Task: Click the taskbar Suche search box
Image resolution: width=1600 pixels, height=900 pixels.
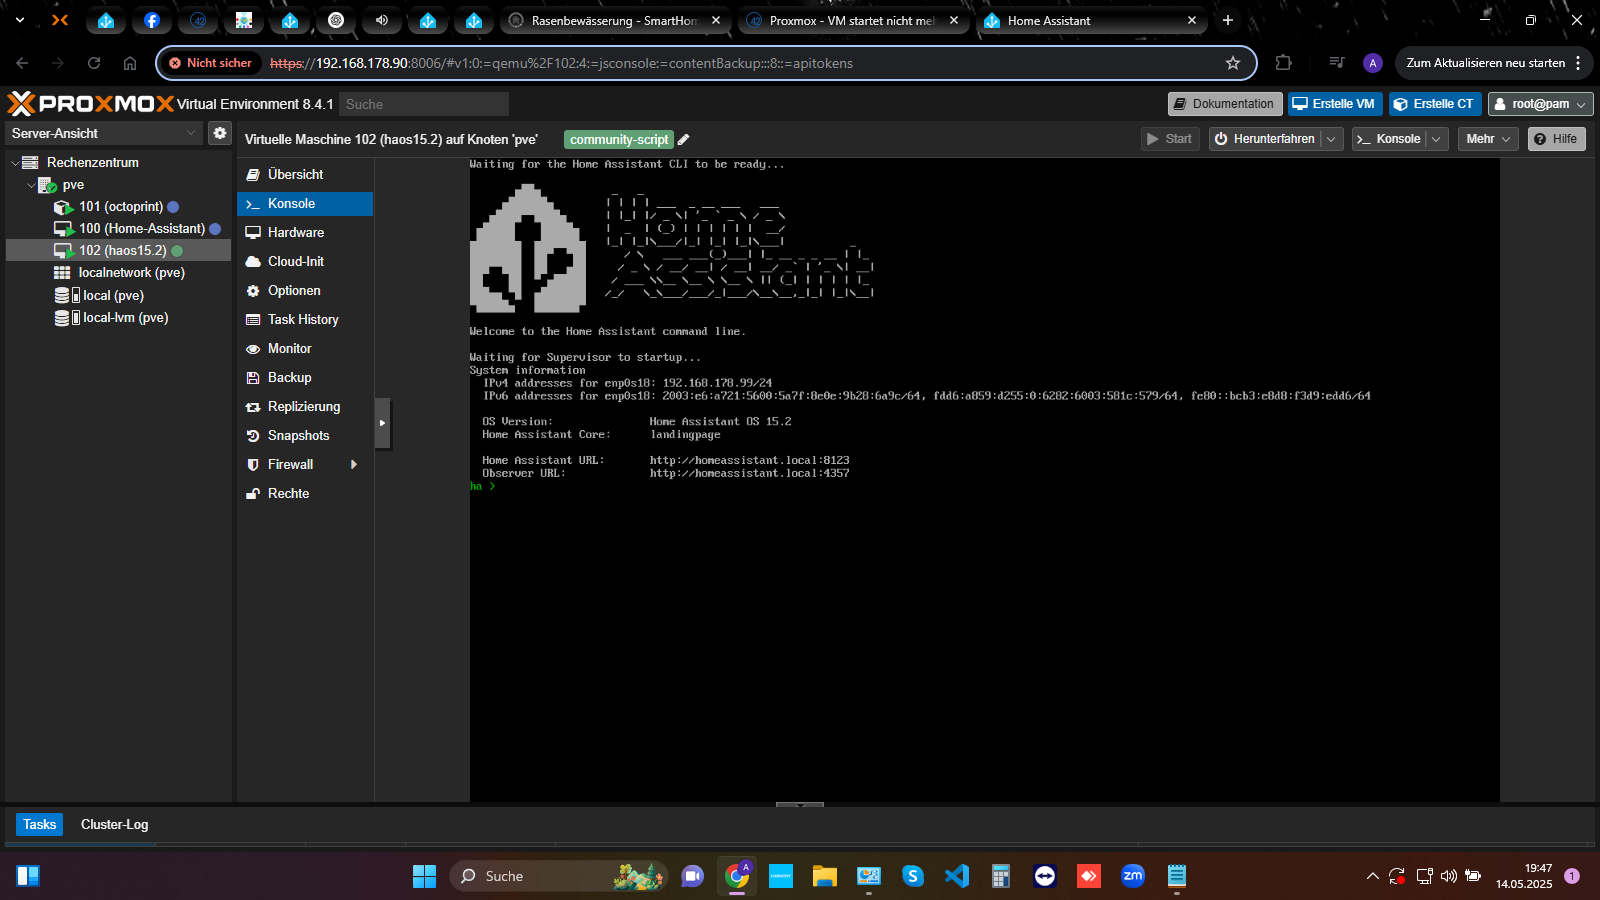Action: click(x=559, y=876)
